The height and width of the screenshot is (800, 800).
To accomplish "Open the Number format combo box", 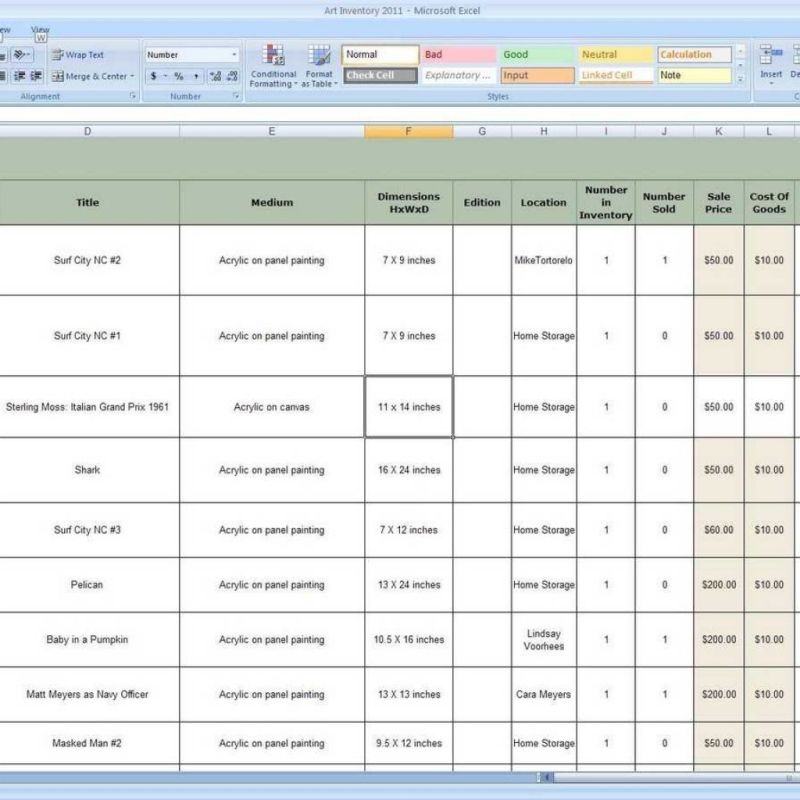I will tap(188, 54).
